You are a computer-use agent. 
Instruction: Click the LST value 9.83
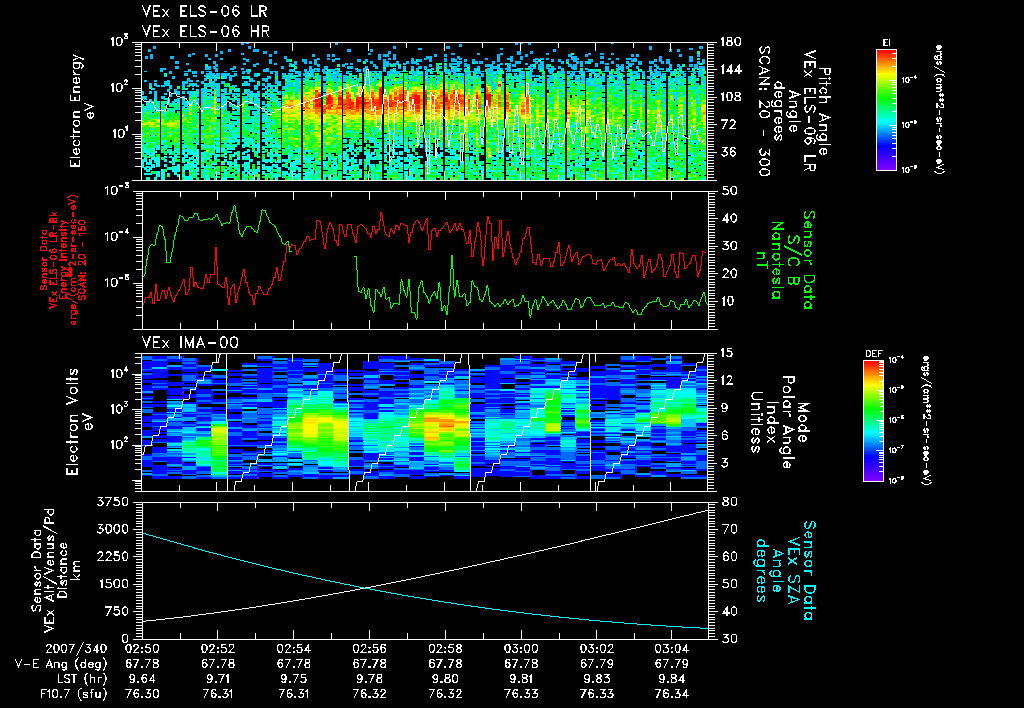coord(597,679)
